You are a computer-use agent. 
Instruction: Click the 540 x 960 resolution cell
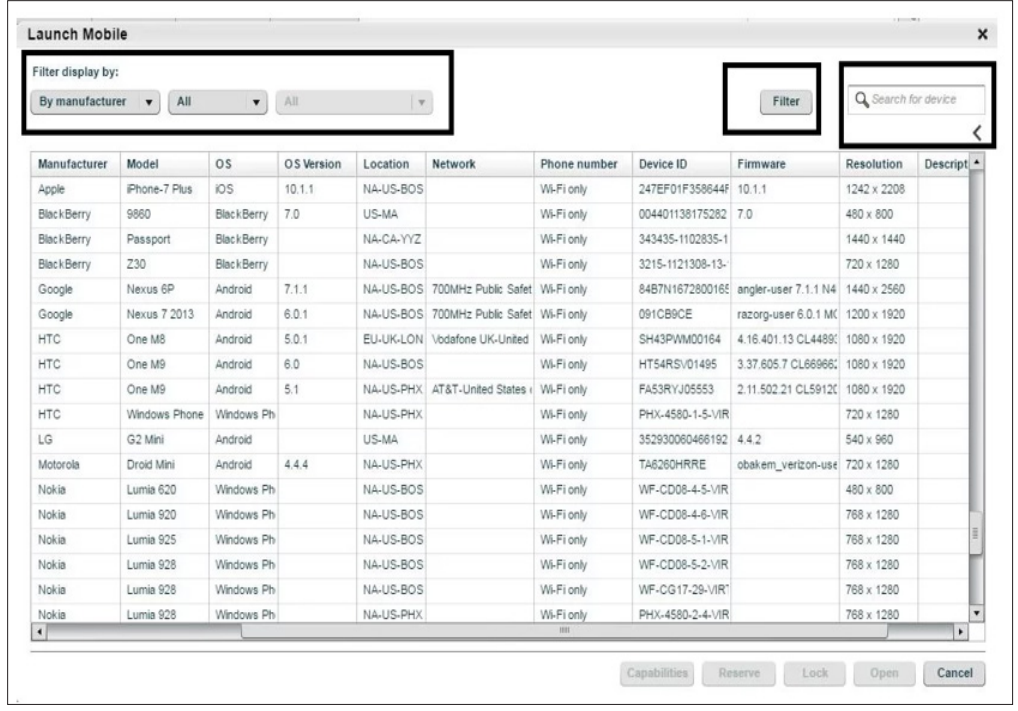pos(878,440)
